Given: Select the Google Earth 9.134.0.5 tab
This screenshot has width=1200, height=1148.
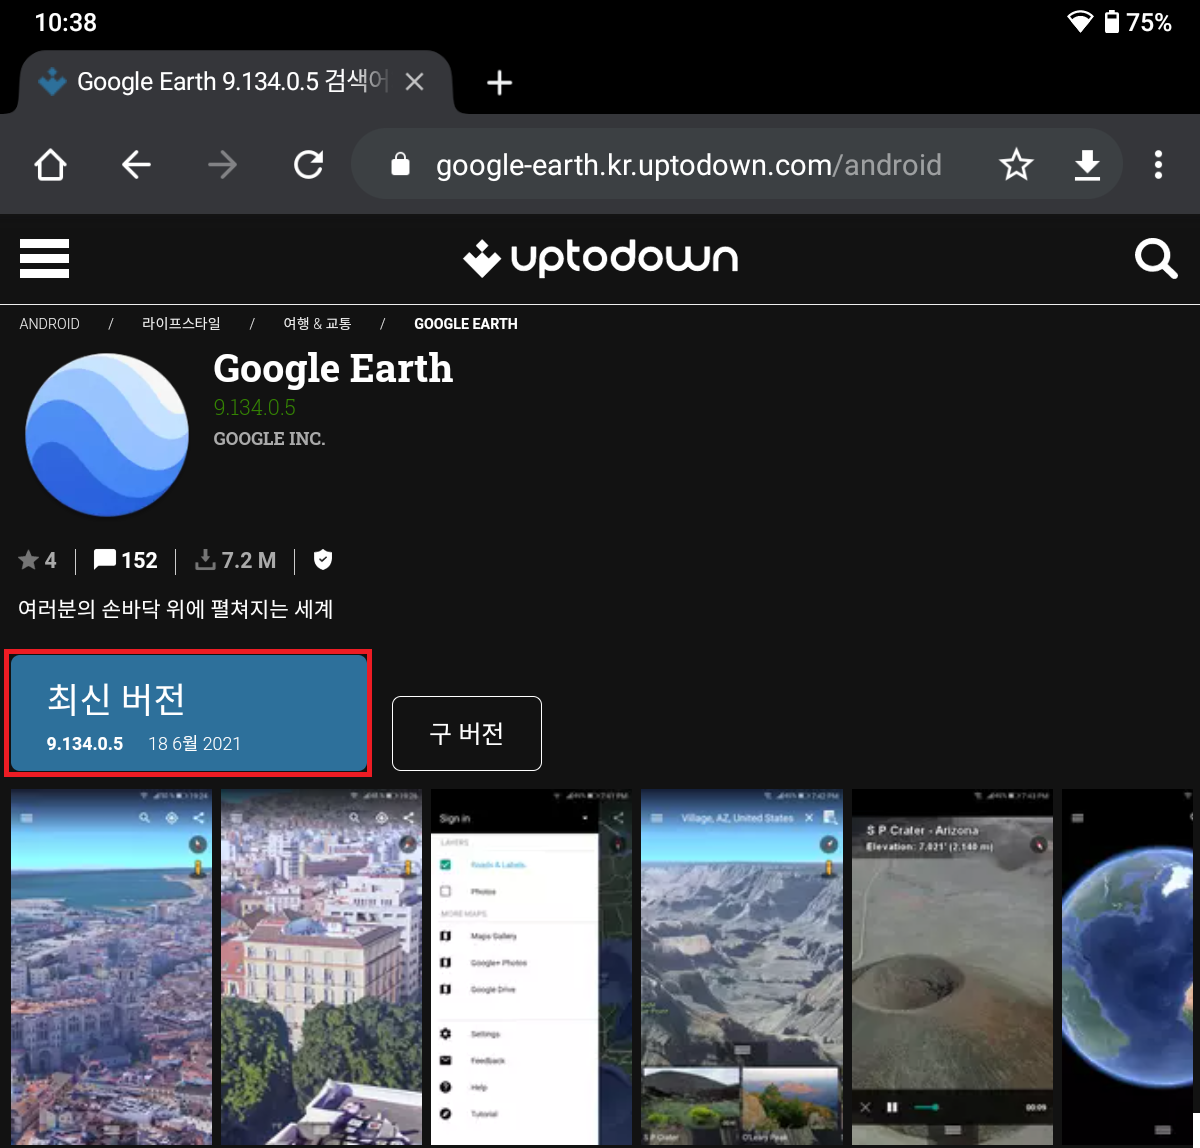Looking at the screenshot, I should pyautogui.click(x=235, y=82).
